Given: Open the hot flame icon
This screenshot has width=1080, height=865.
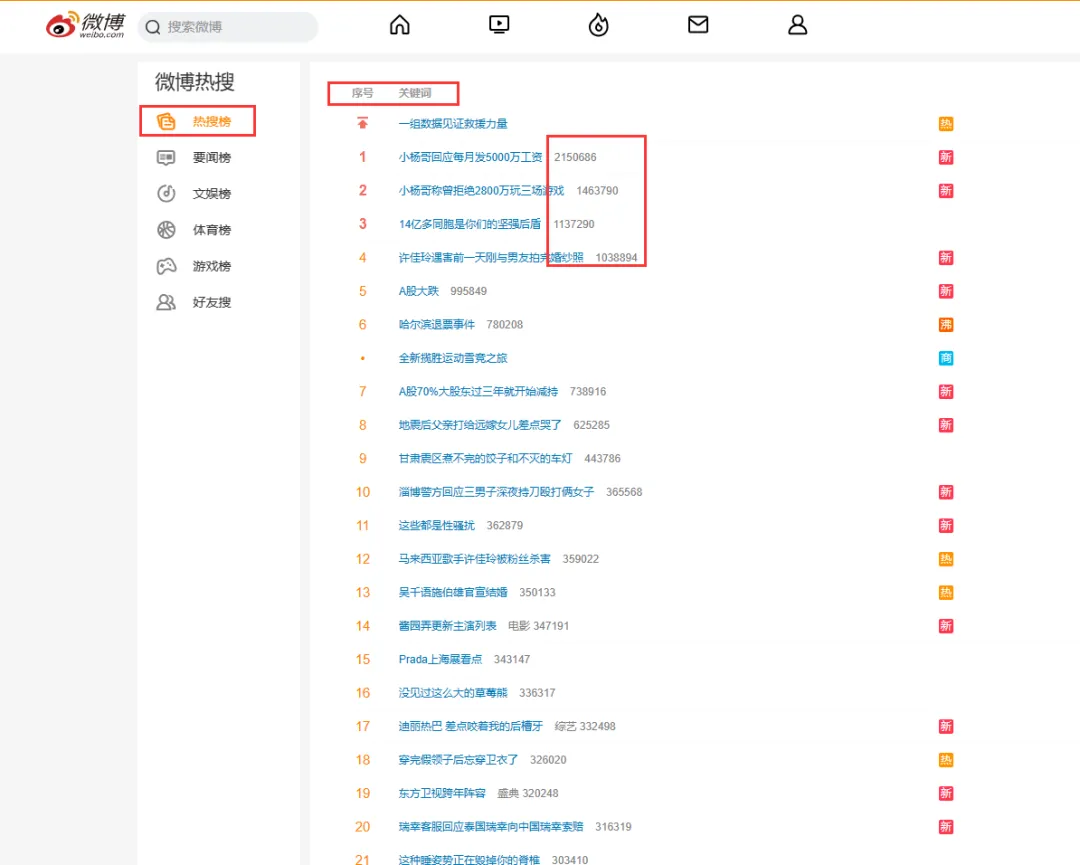Looking at the screenshot, I should click(599, 25).
